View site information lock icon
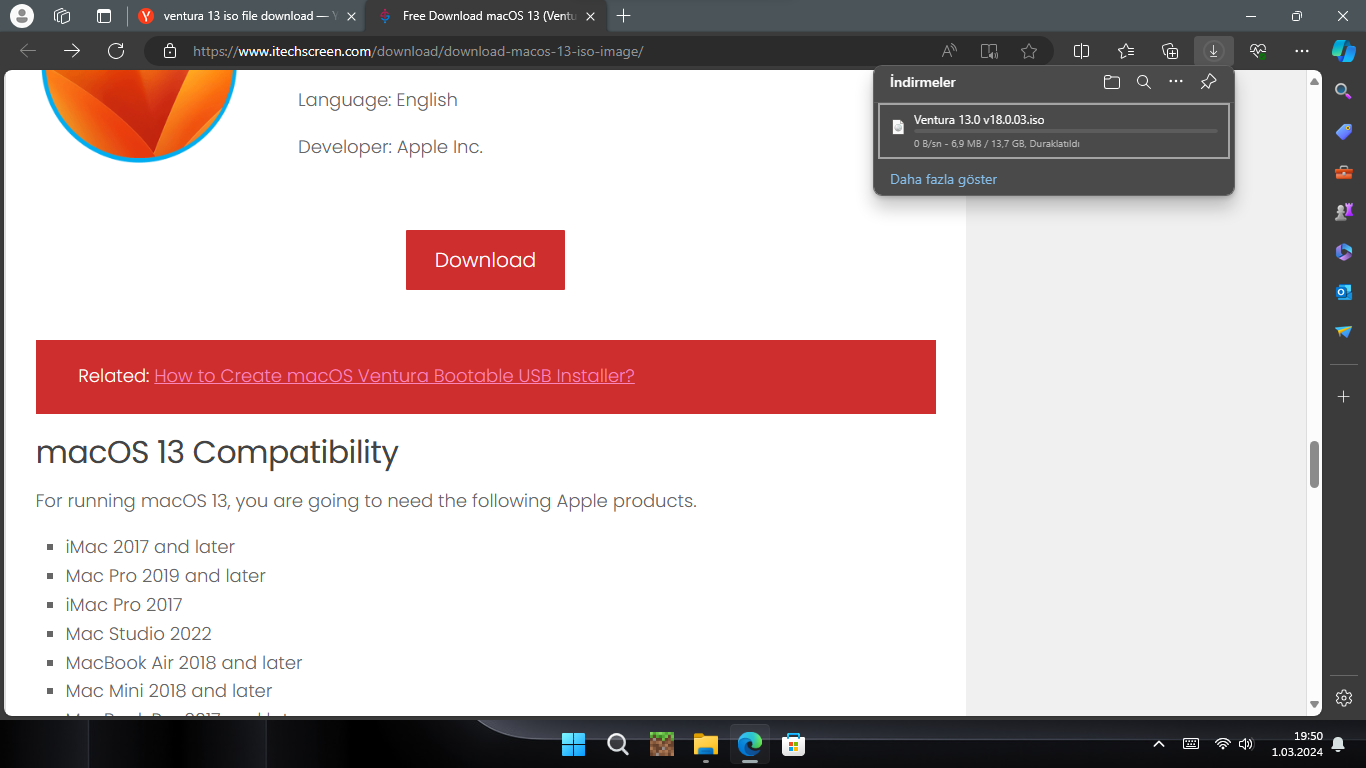This screenshot has height=768, width=1366. (170, 51)
